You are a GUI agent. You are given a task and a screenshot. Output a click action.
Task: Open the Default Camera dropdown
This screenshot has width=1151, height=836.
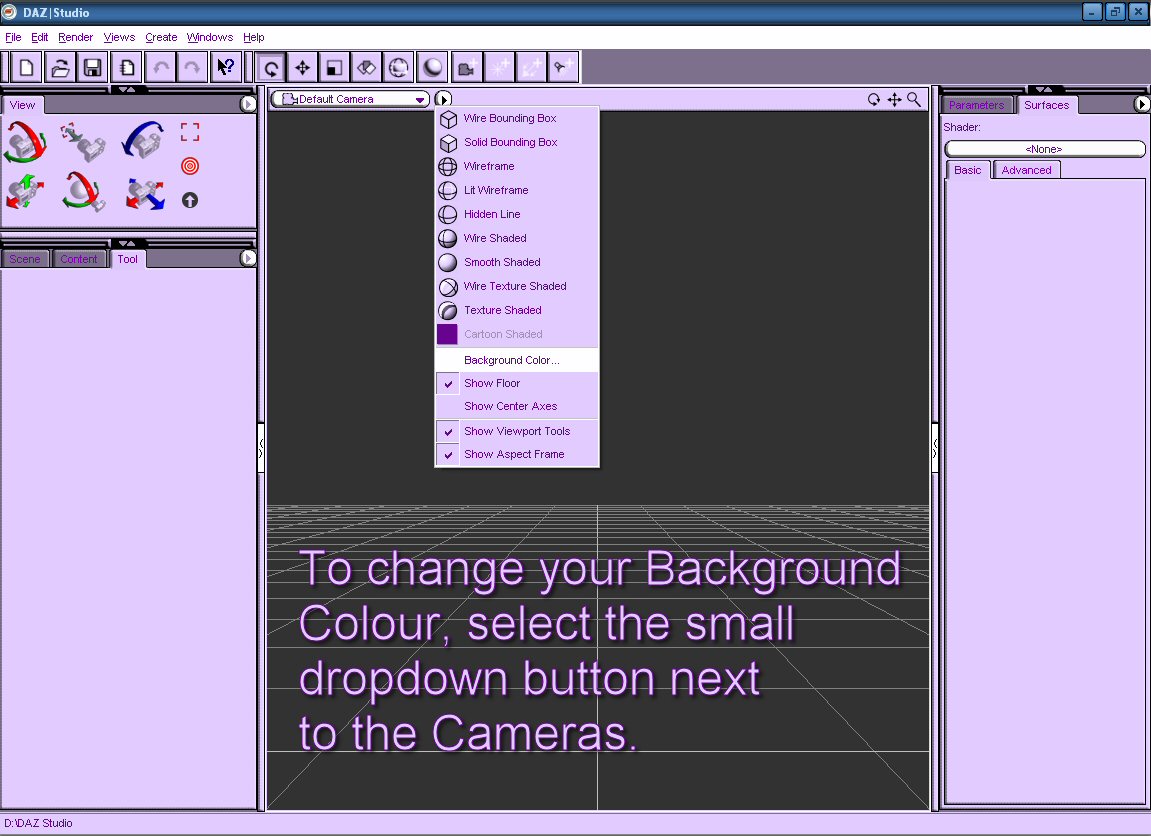point(351,99)
